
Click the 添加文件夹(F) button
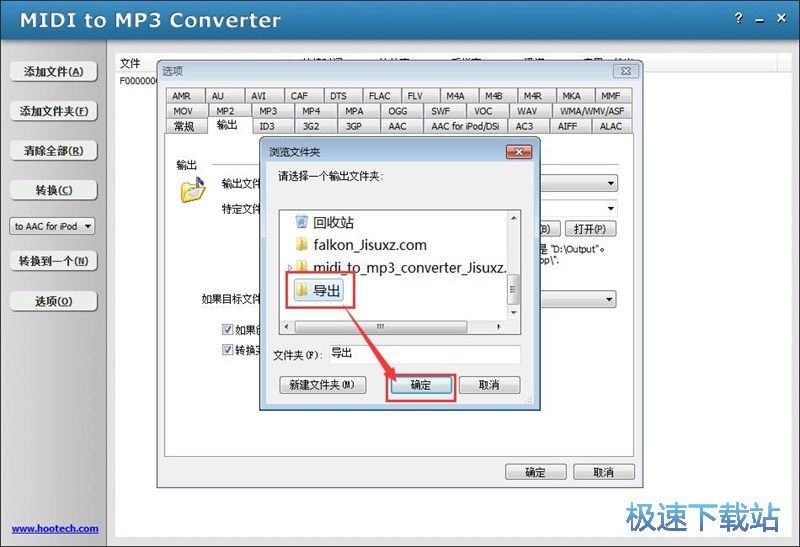pos(54,111)
